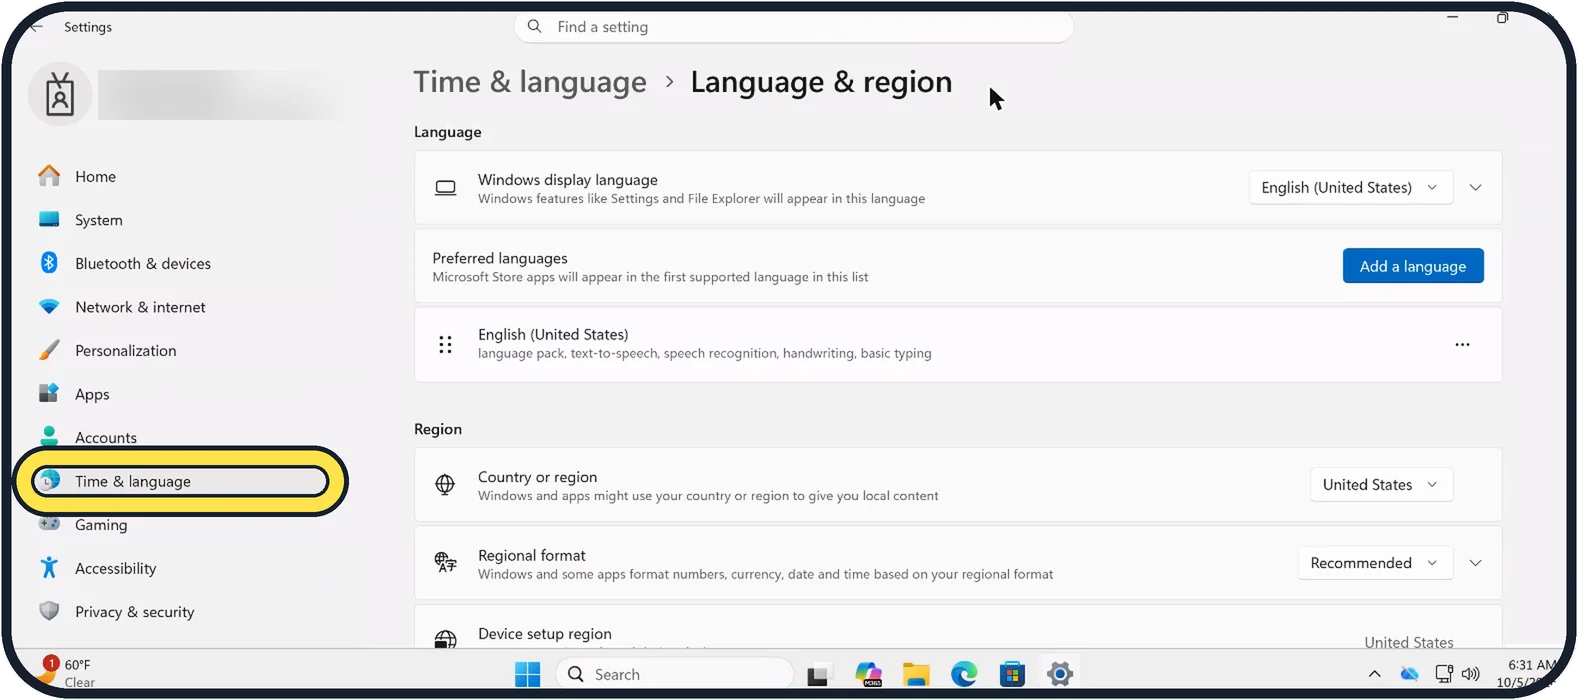Go back to Time & language breadcrumb
Viewport: 1578px width, 700px height.
point(530,82)
